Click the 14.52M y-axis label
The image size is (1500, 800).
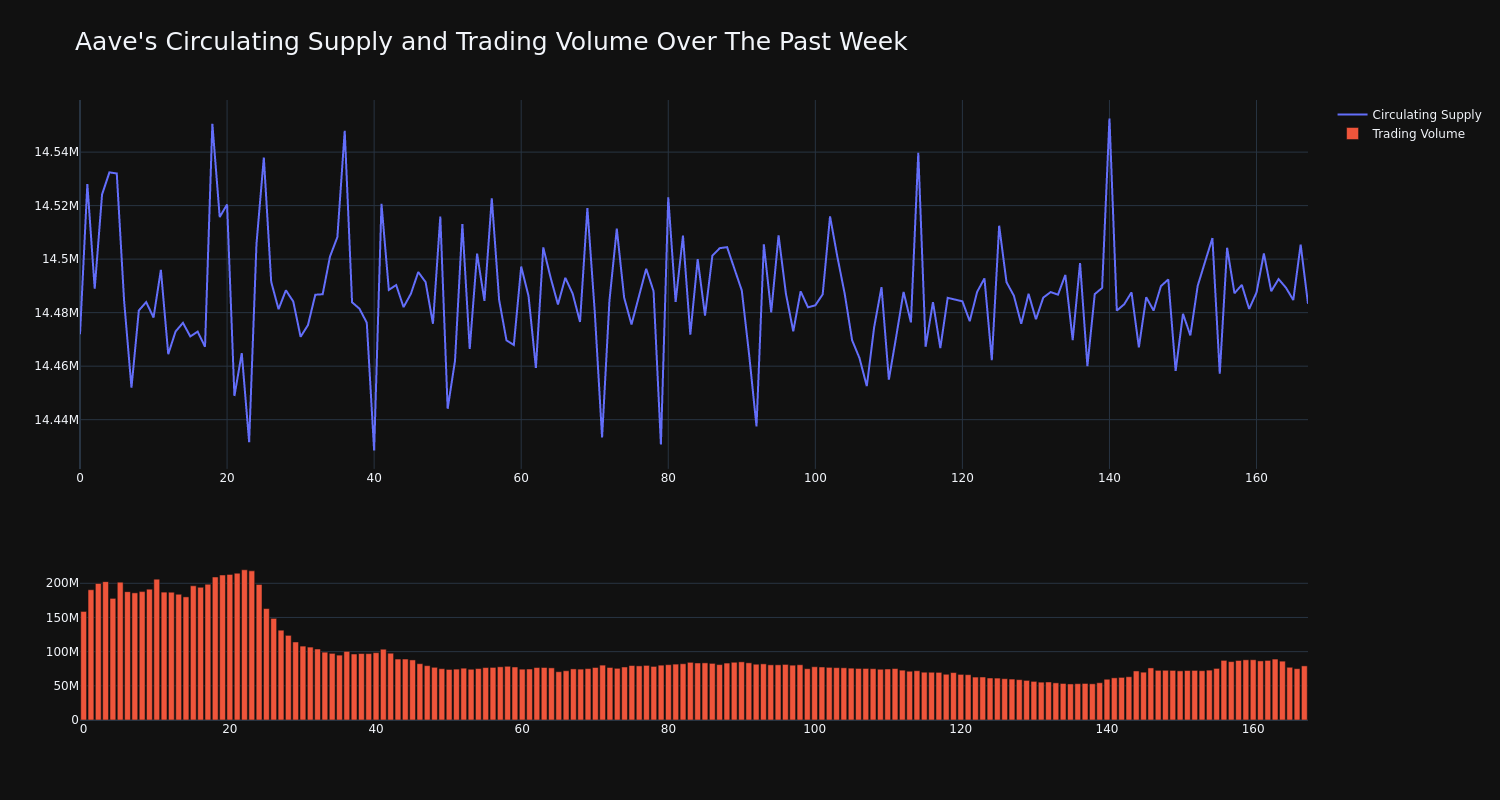click(x=56, y=206)
